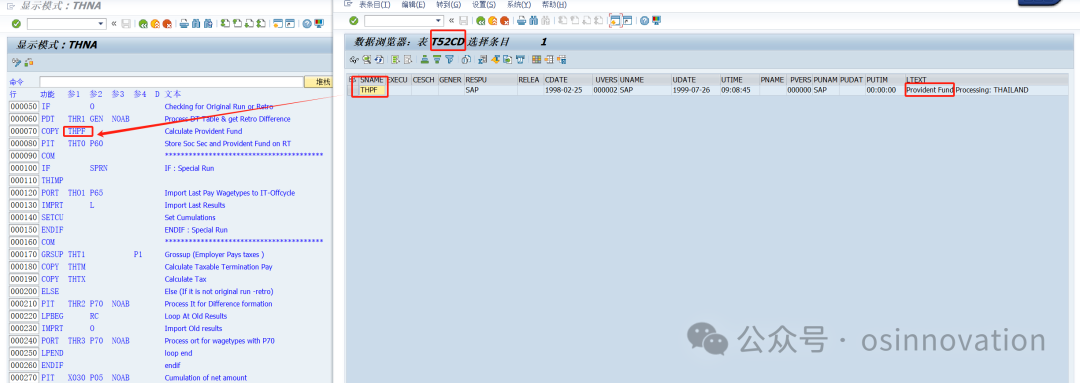Click Save disk icon in THNA window
The width and height of the screenshot is (1080, 383).
pos(126,23)
